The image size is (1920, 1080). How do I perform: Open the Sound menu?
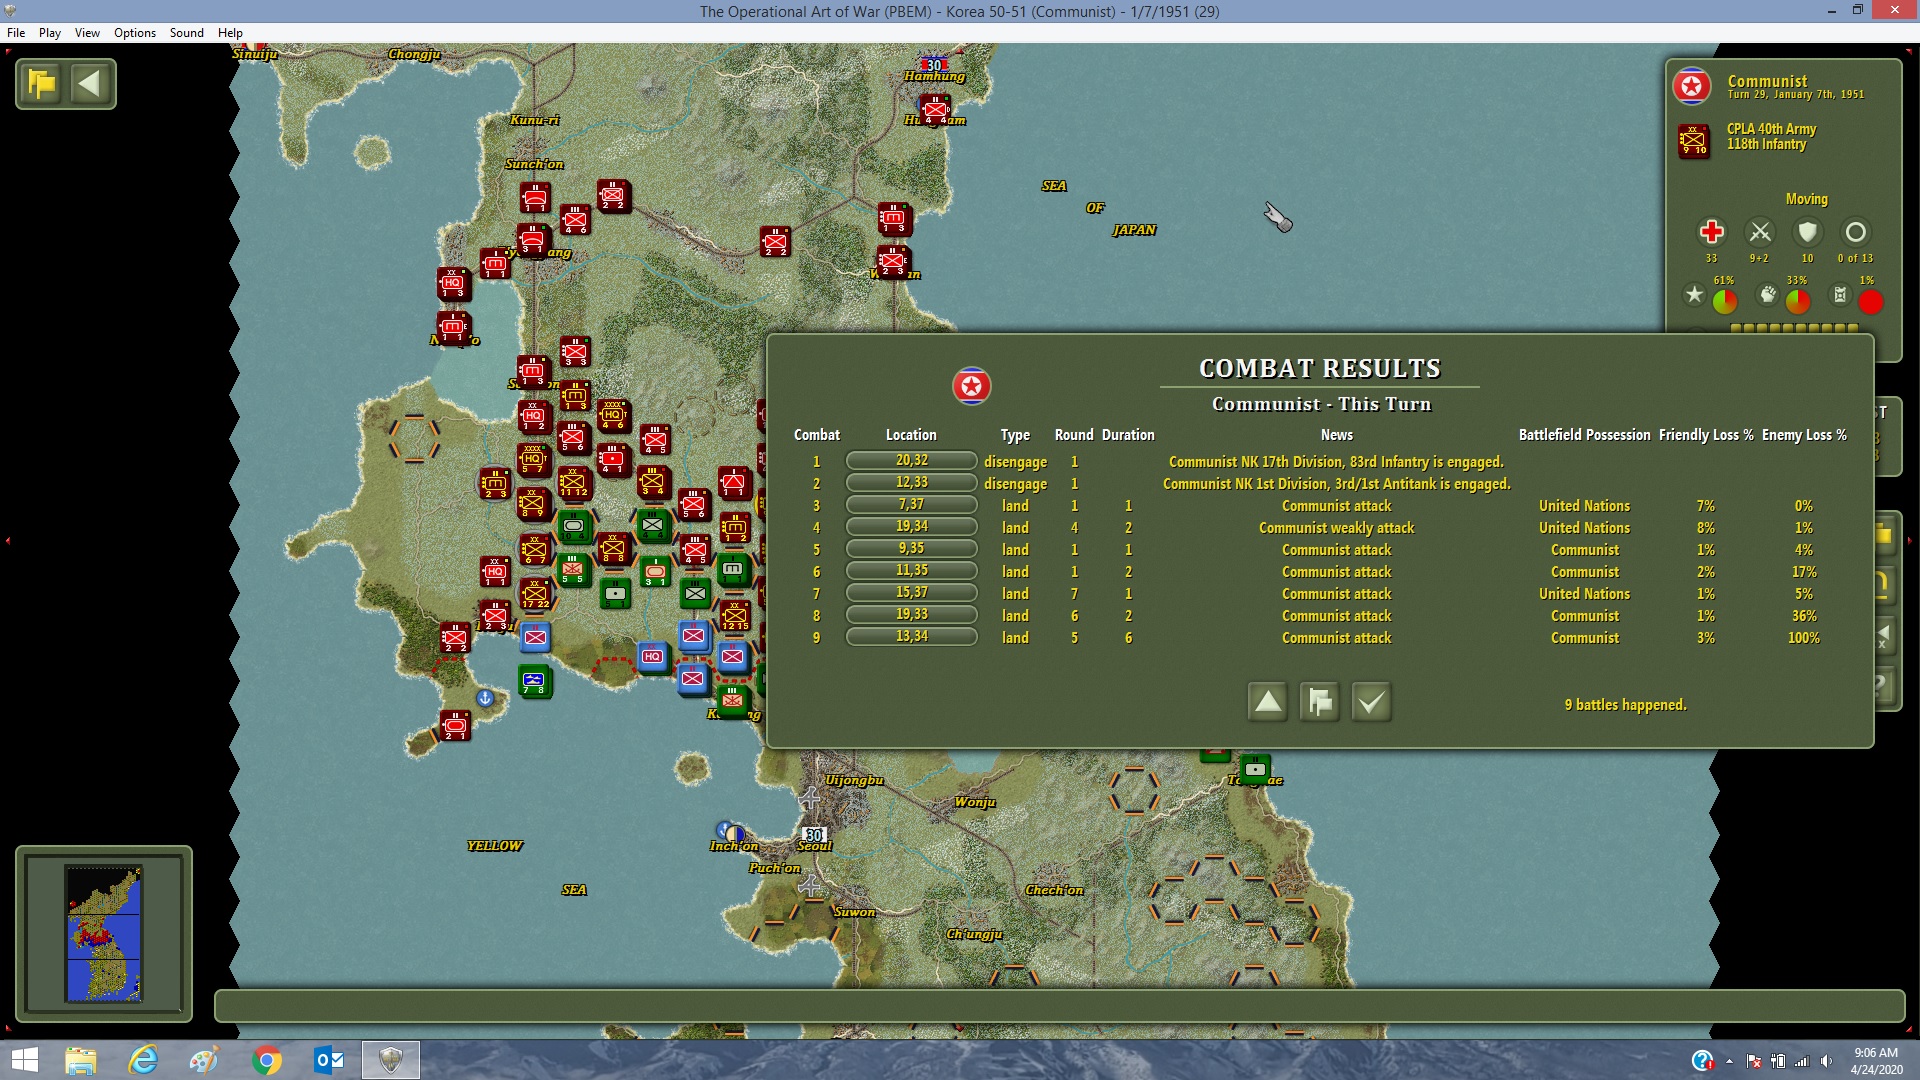pyautogui.click(x=187, y=33)
